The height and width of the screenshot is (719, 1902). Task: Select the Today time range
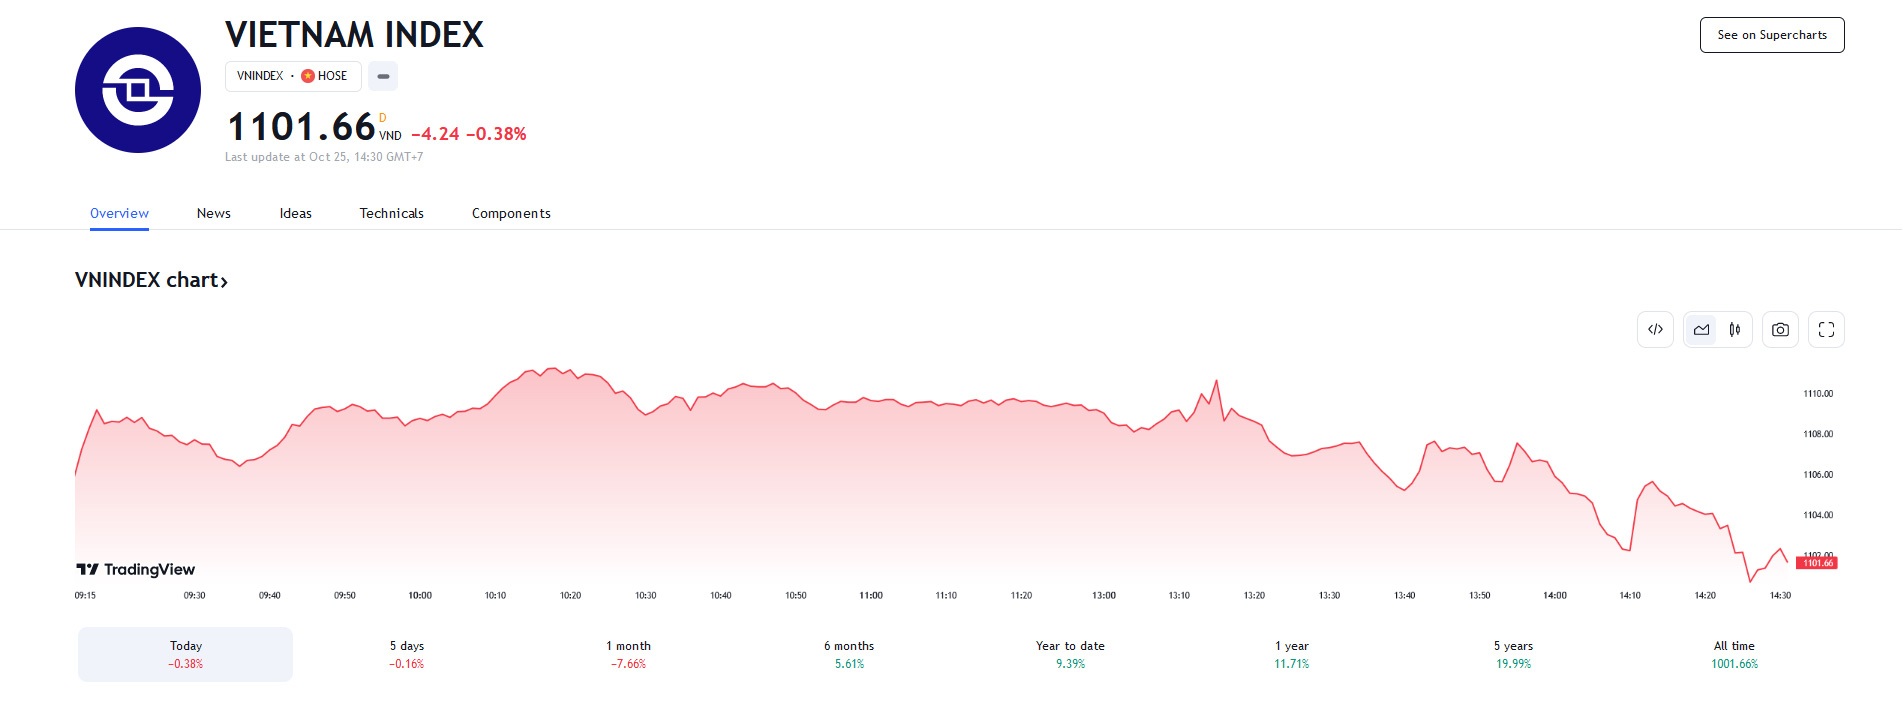coord(186,654)
